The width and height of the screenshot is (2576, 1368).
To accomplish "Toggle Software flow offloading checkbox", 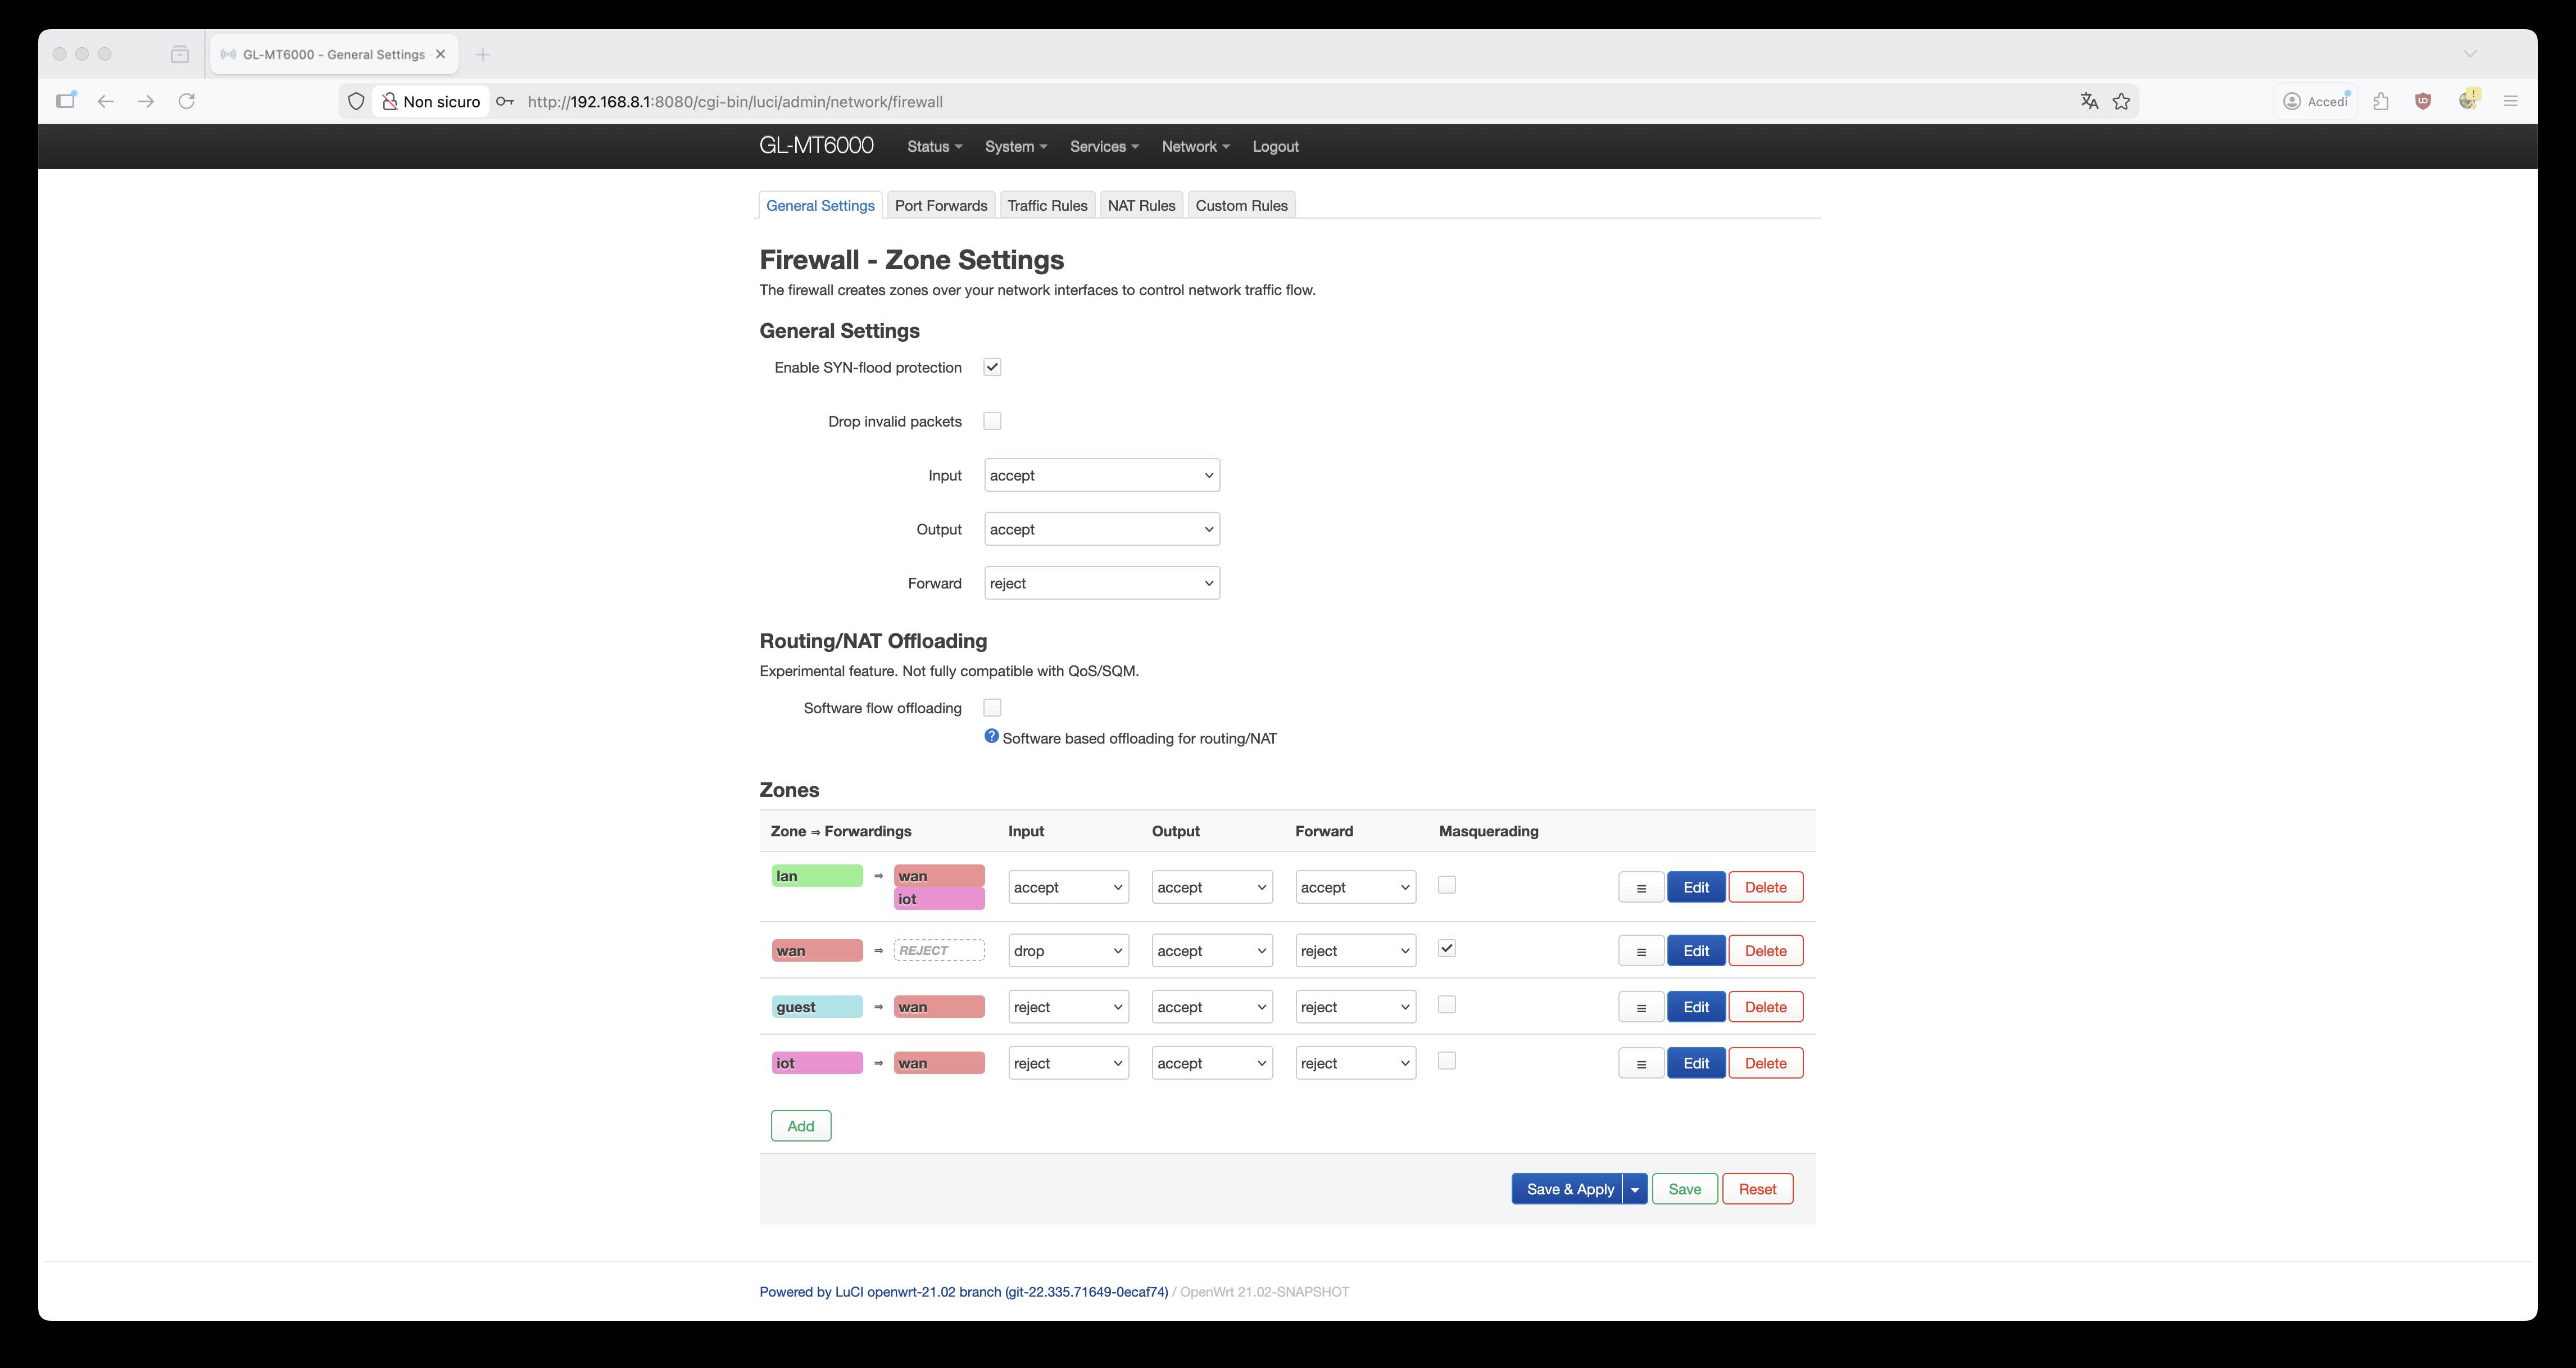I will [x=992, y=707].
